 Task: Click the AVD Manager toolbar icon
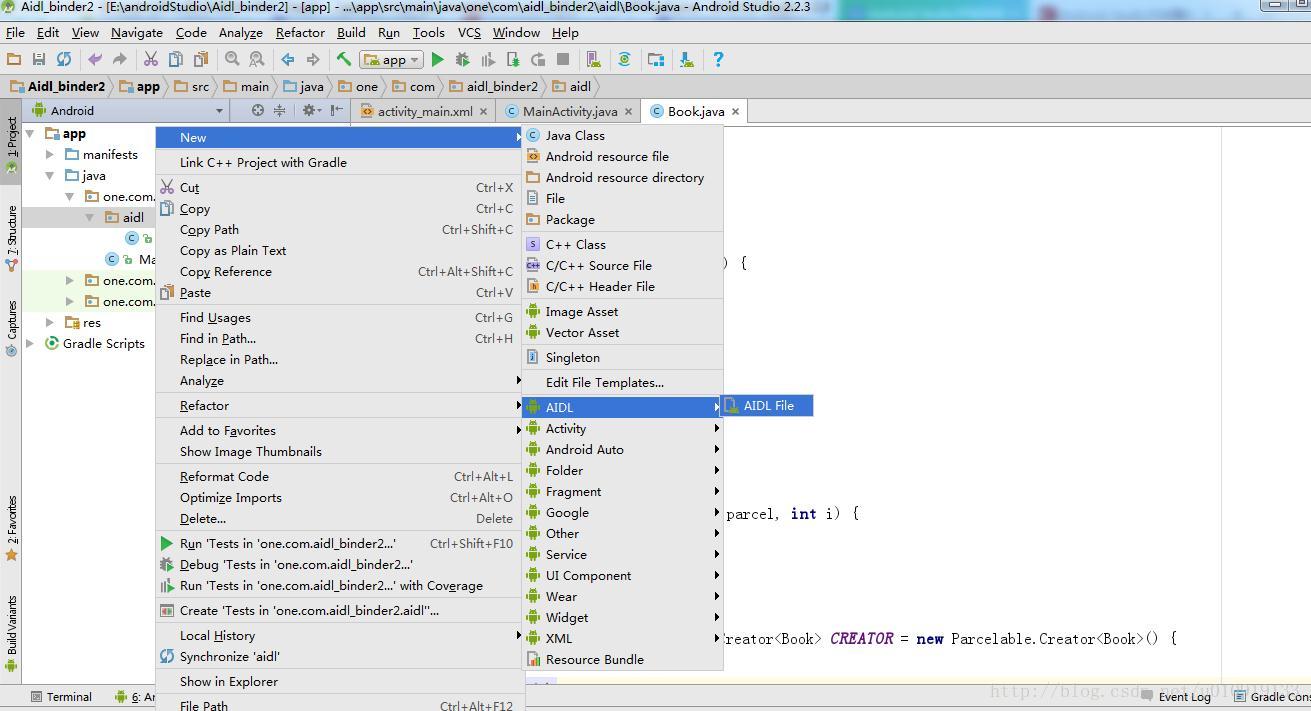point(593,60)
